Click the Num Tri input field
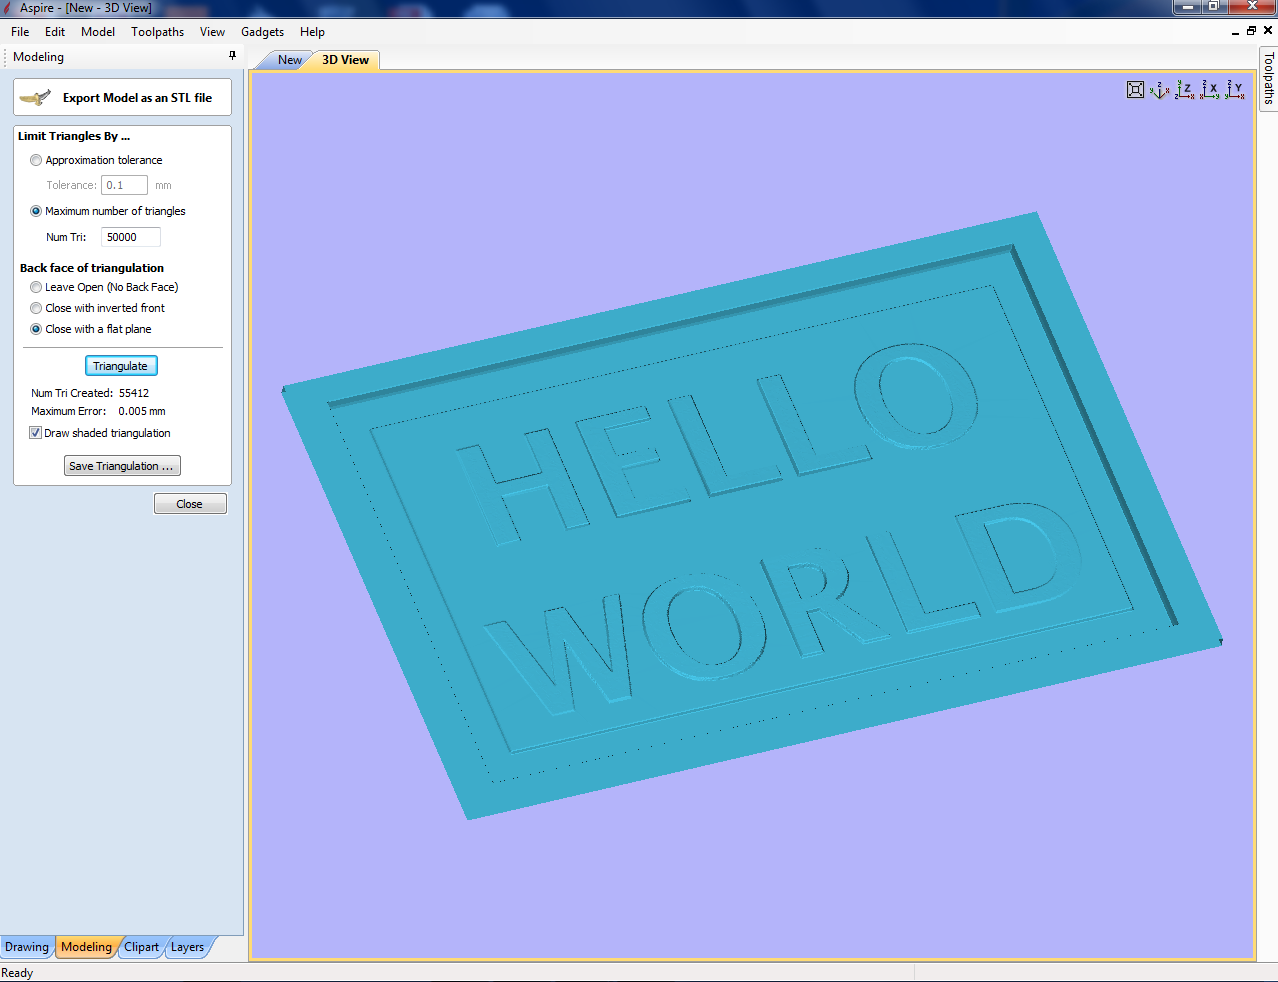The height and width of the screenshot is (982, 1278). (130, 237)
